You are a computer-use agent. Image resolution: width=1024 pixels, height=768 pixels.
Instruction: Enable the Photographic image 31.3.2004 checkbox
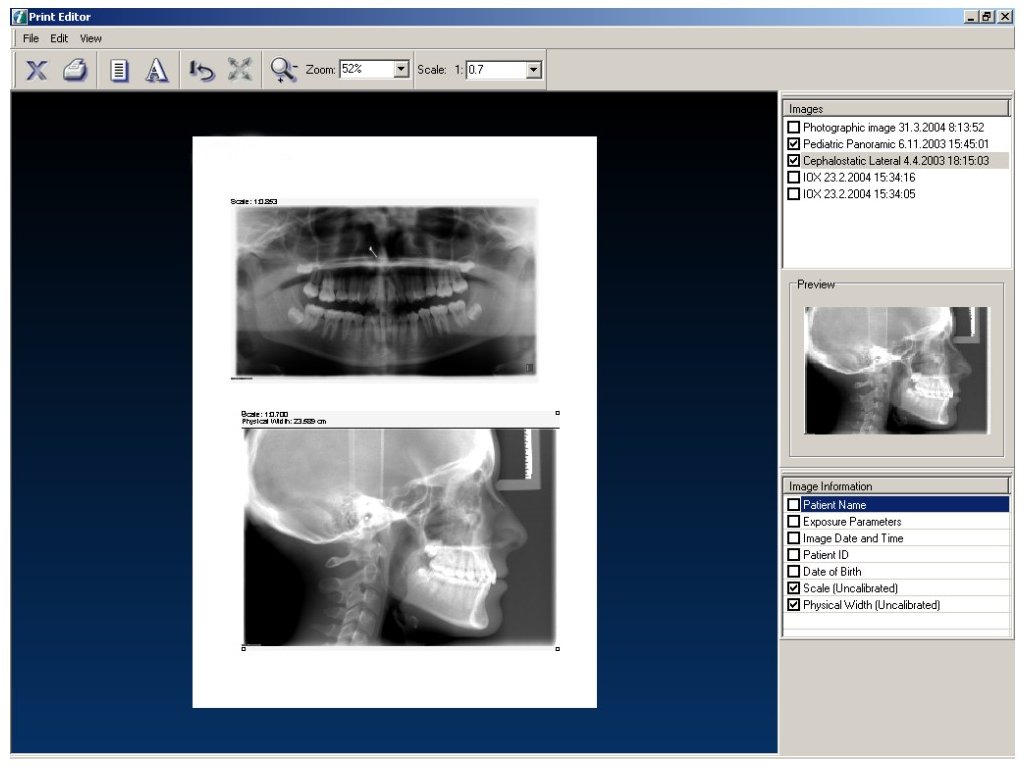pyautogui.click(x=794, y=128)
